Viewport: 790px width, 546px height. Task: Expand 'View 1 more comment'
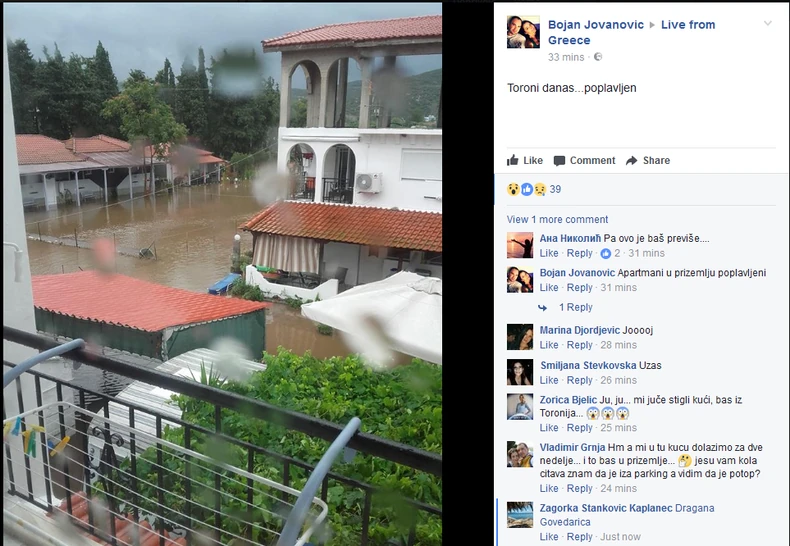557,220
